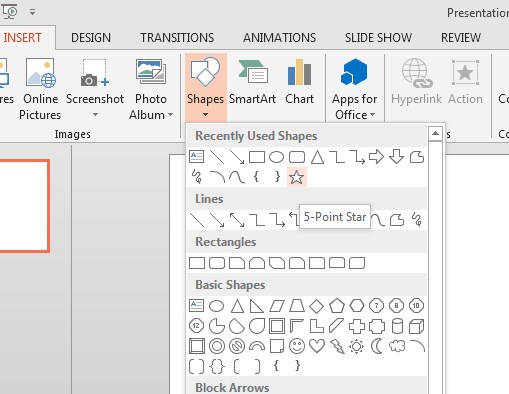
Task: Click shapes gallery scroll up arrow
Action: (435, 134)
